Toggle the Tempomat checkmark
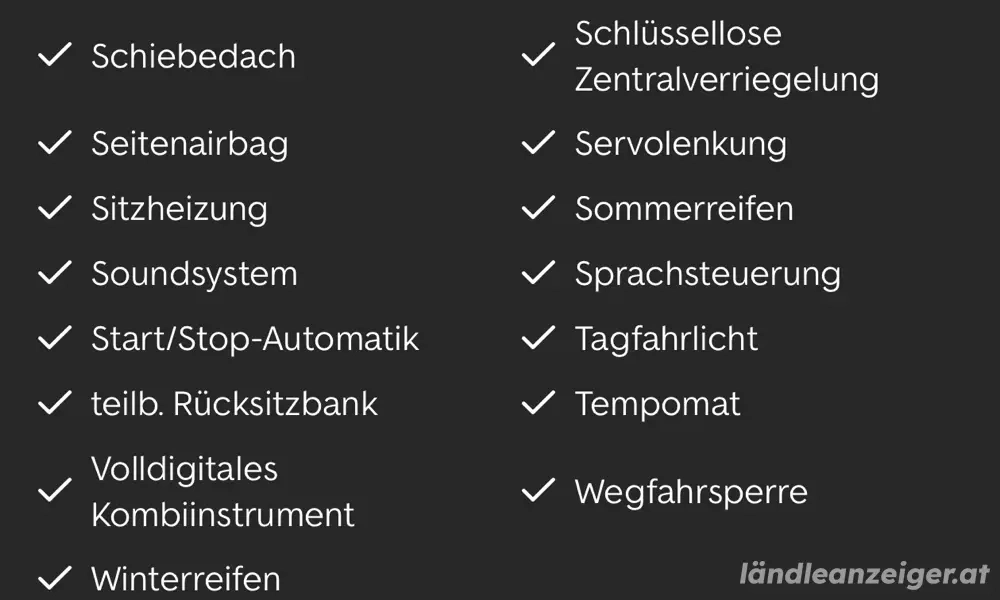 pyautogui.click(x=538, y=403)
